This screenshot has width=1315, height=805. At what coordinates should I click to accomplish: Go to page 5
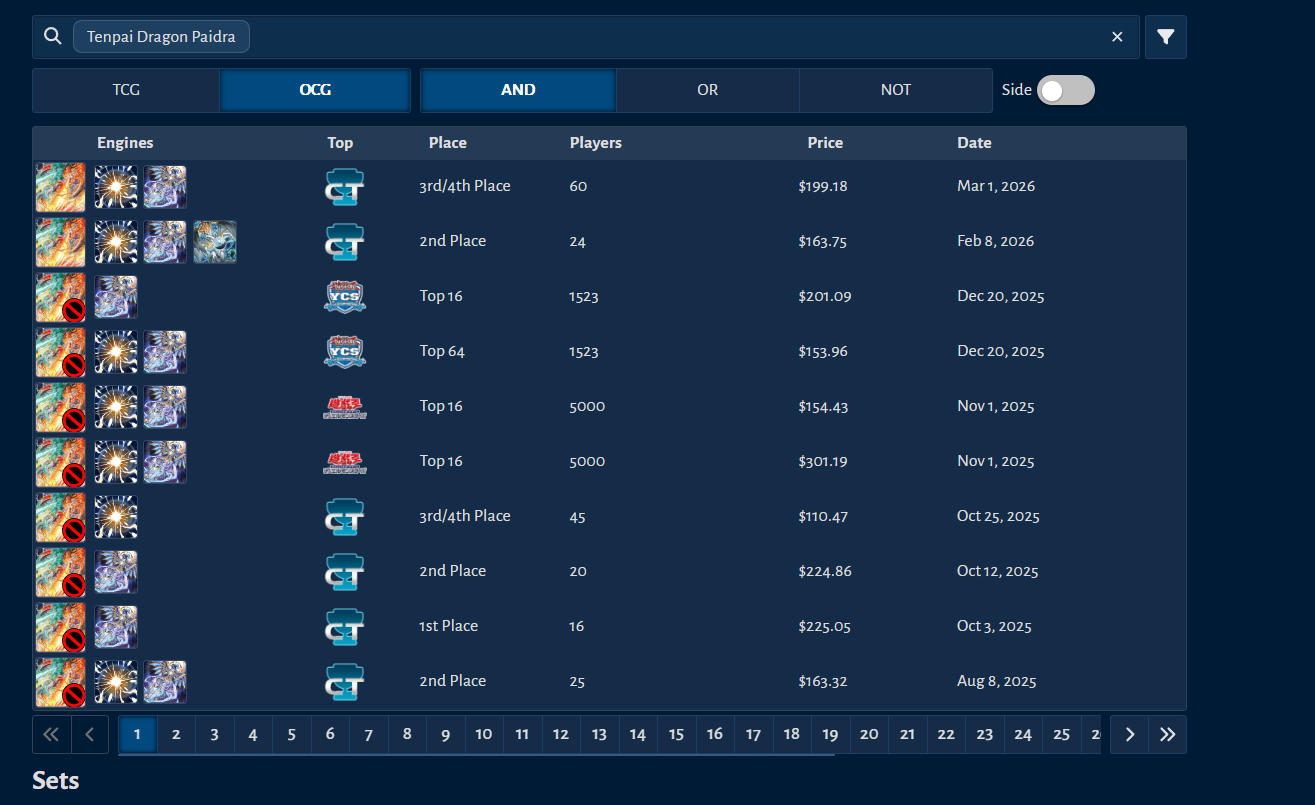(291, 735)
